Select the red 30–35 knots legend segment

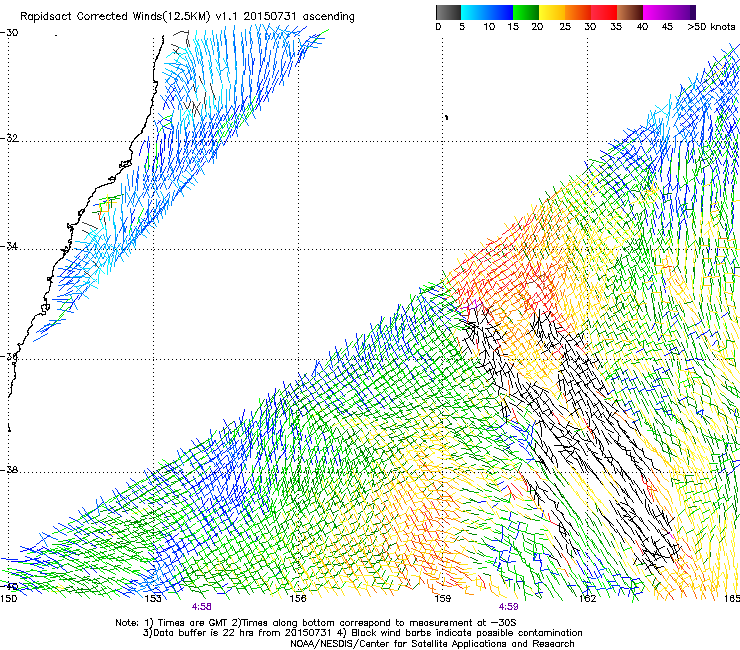click(604, 12)
